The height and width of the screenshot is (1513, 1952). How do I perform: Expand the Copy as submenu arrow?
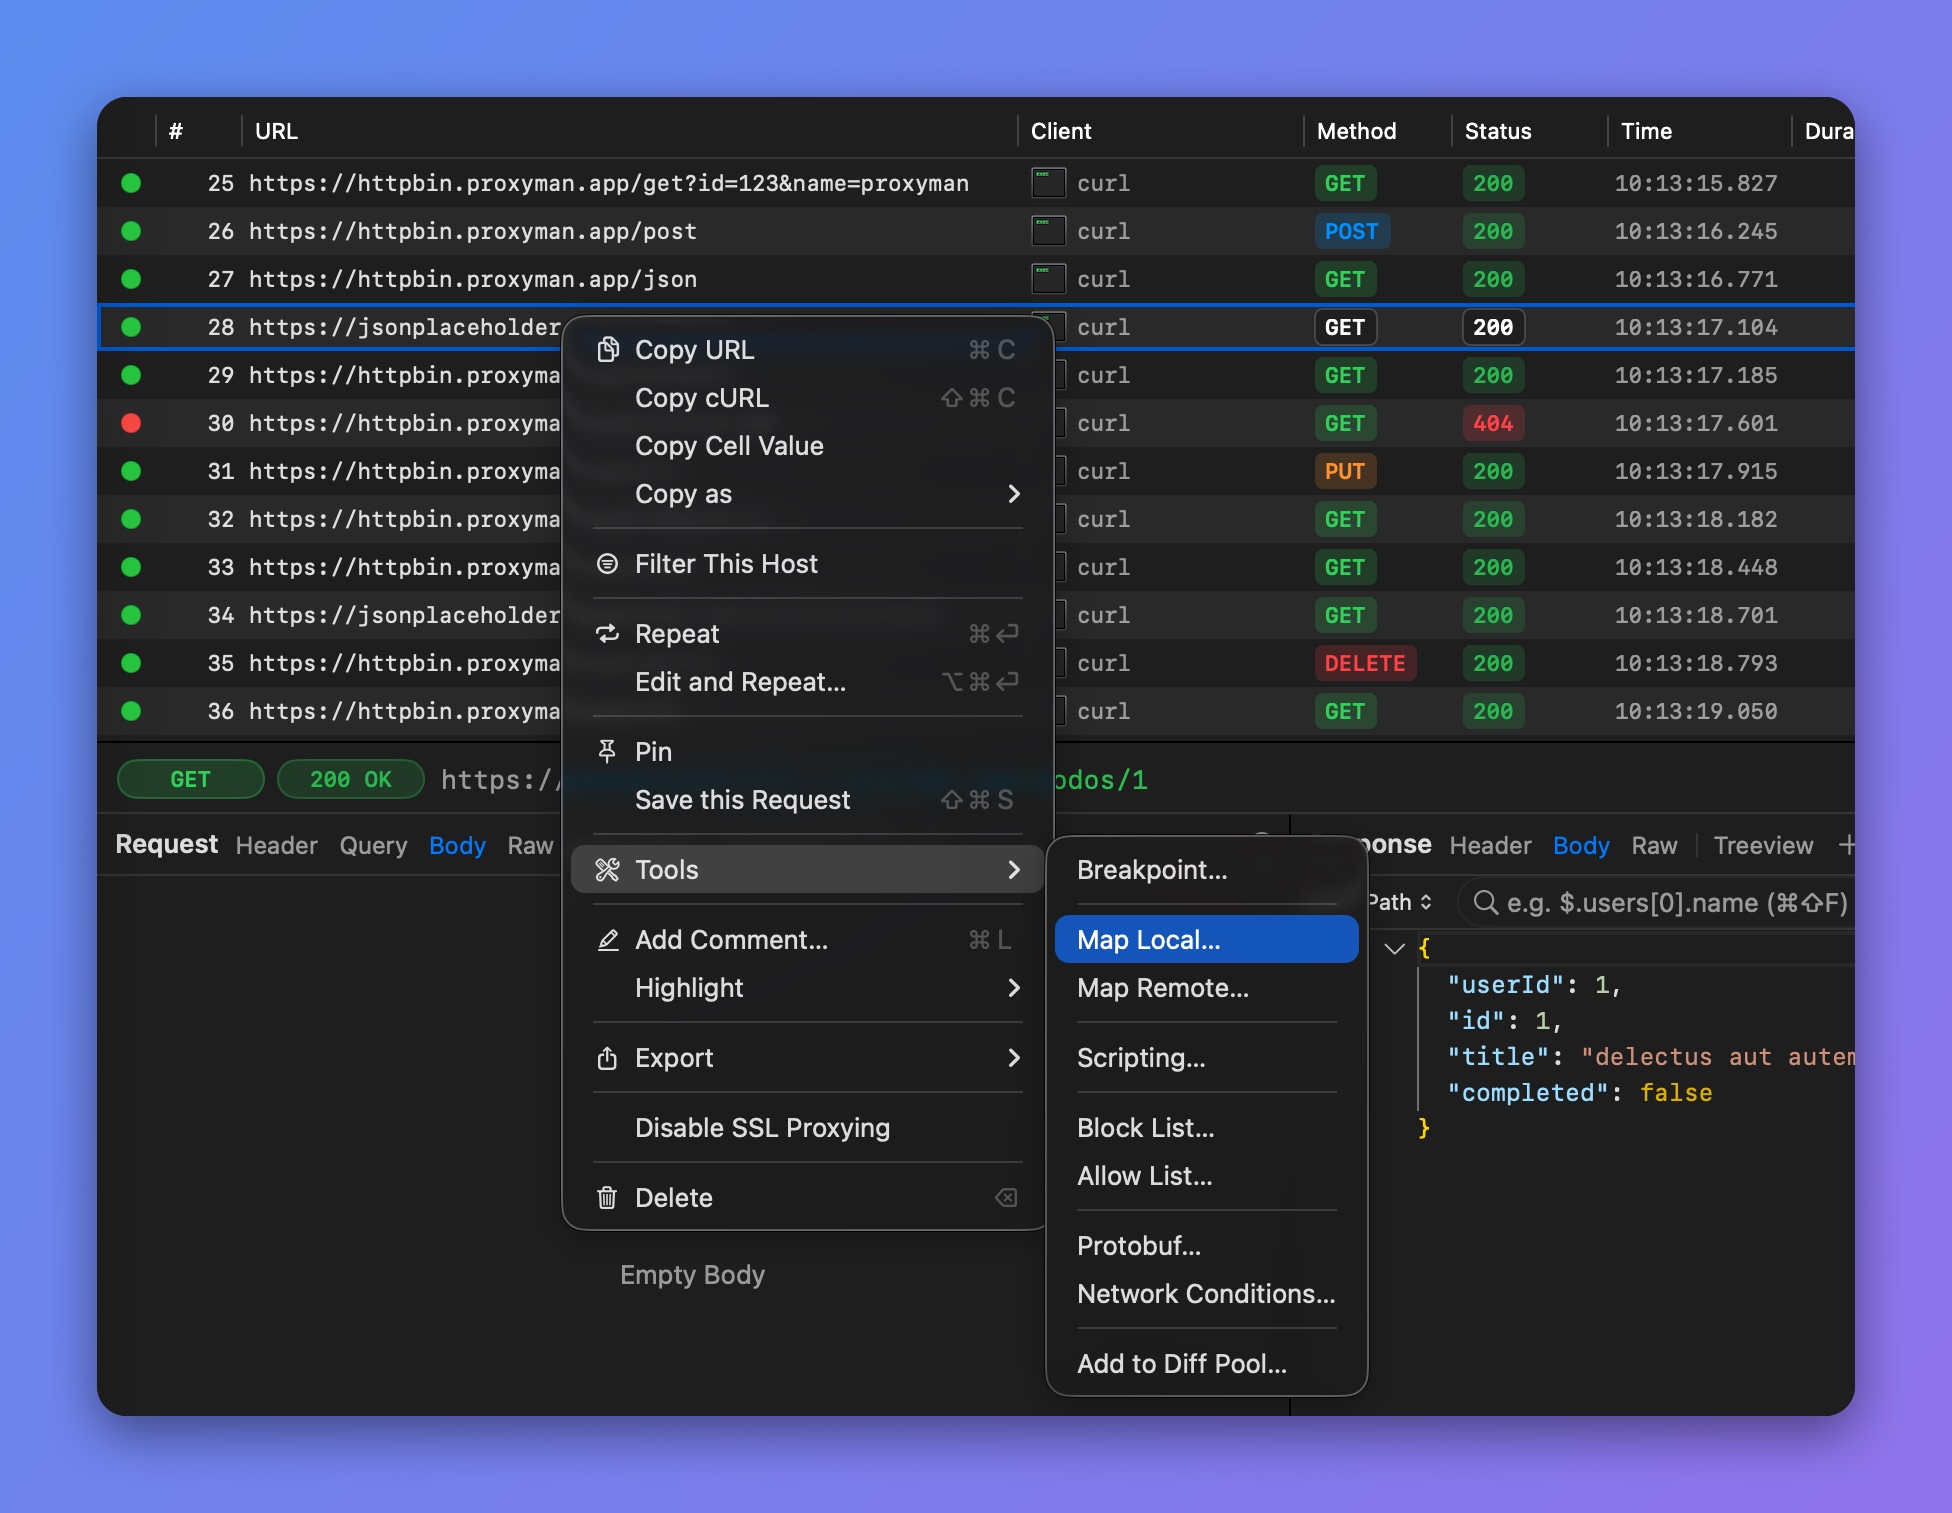tap(1014, 494)
